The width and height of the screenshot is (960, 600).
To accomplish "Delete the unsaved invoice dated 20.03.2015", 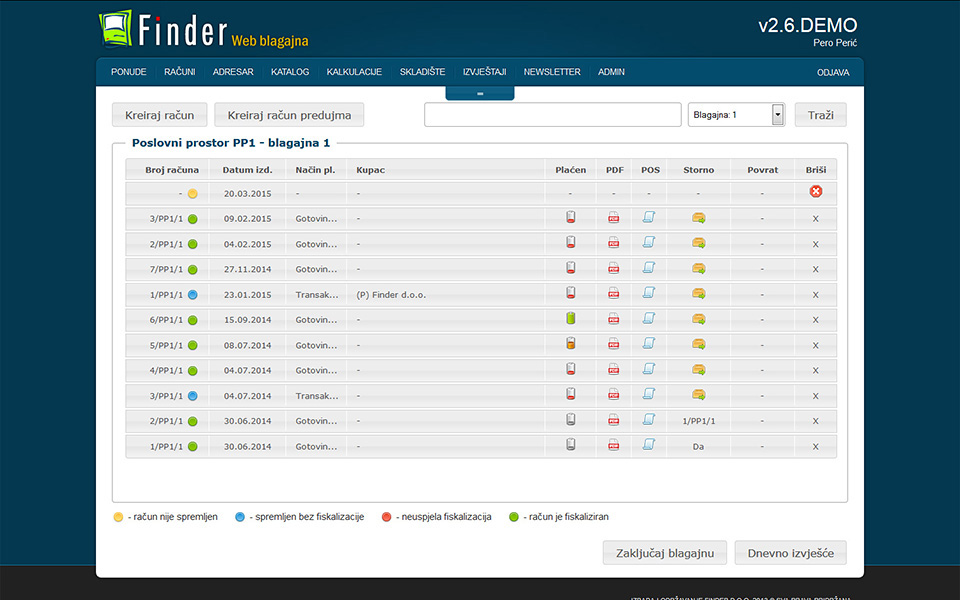I will point(815,192).
